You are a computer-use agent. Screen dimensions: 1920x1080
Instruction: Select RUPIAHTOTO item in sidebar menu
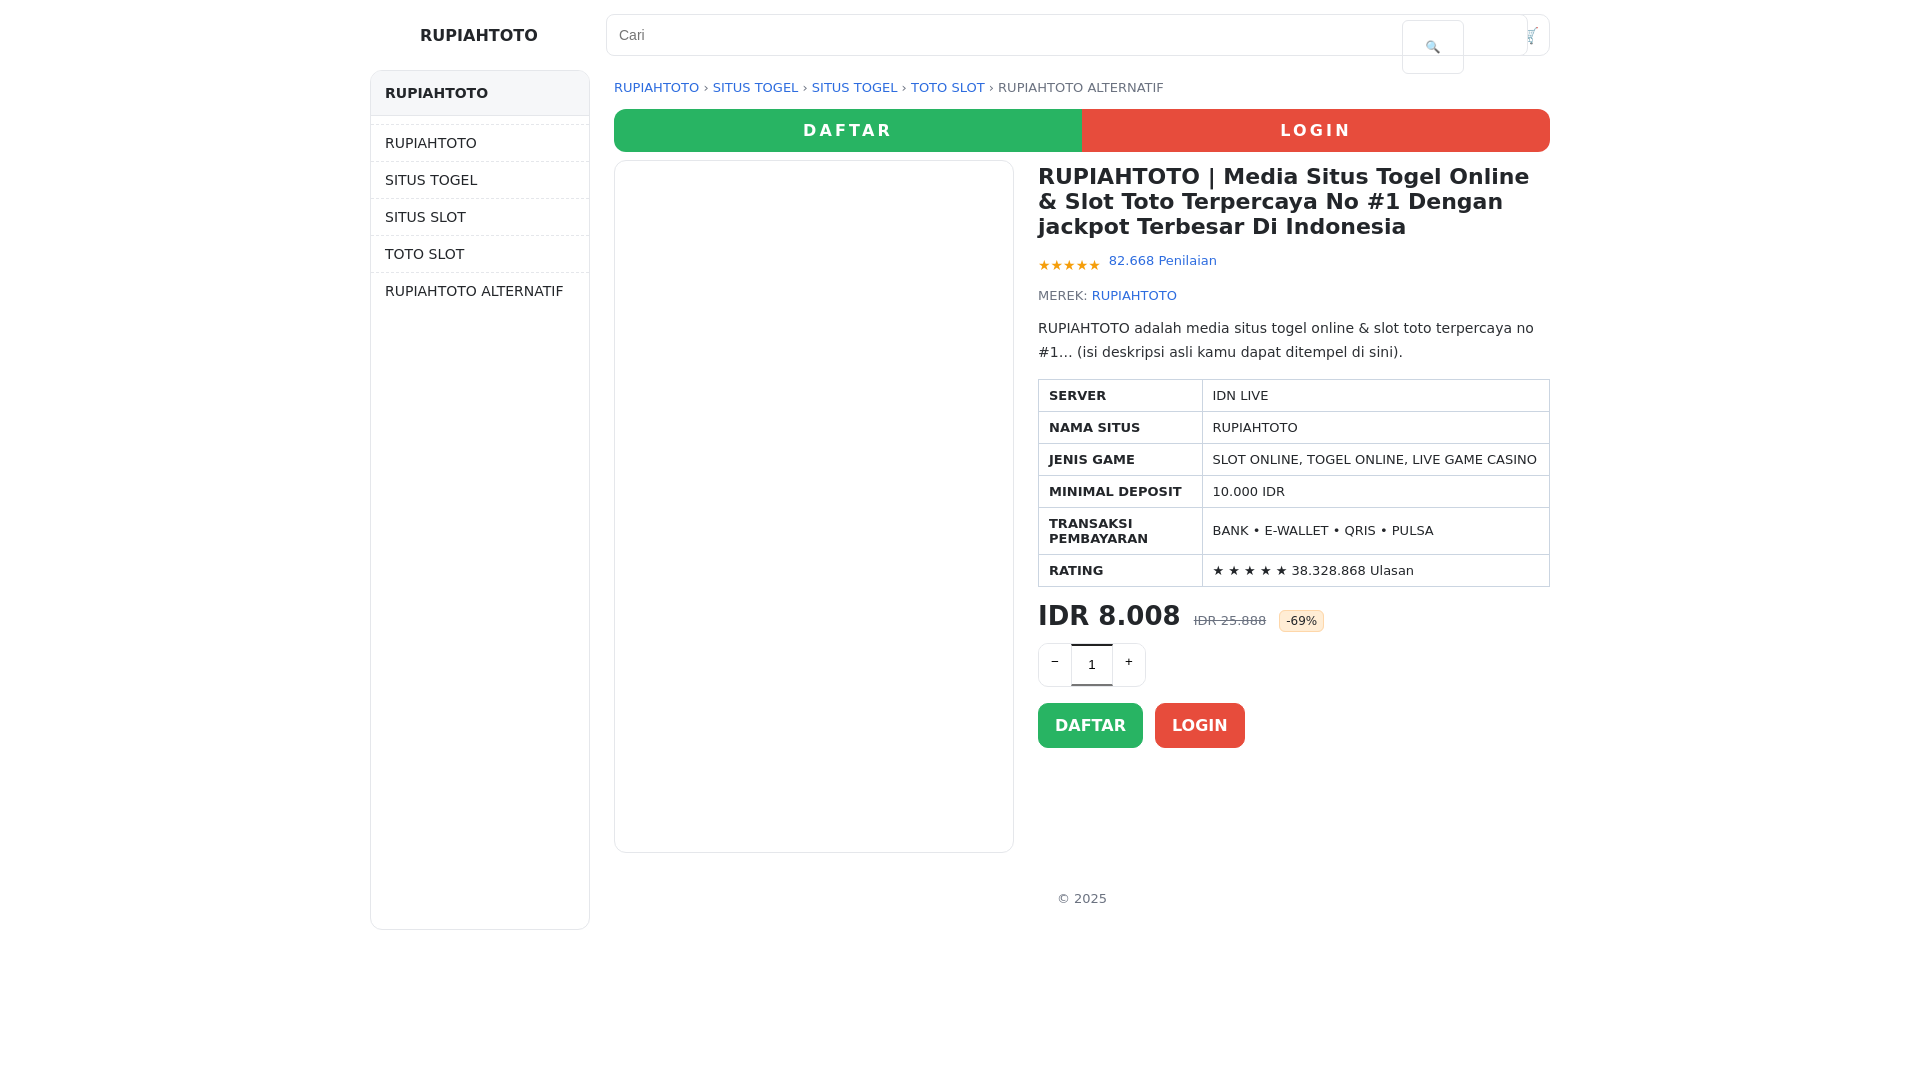coord(480,143)
